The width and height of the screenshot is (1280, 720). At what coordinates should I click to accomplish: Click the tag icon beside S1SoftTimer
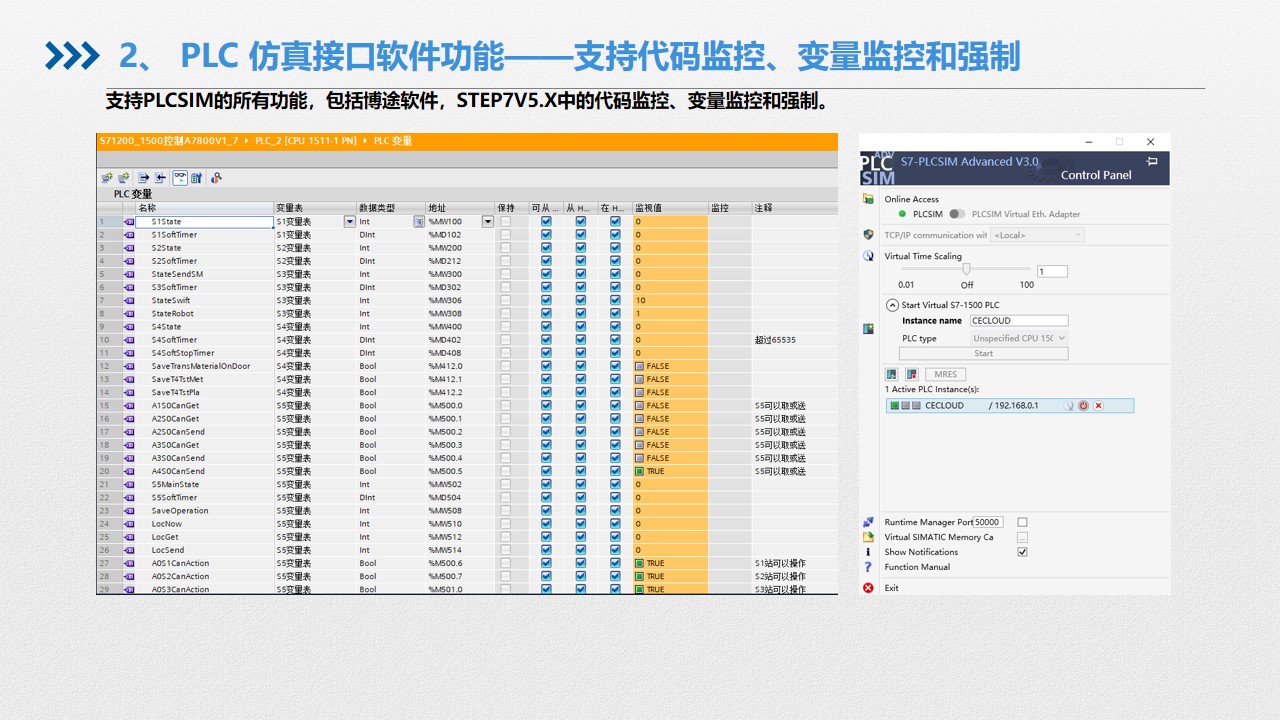click(x=129, y=235)
